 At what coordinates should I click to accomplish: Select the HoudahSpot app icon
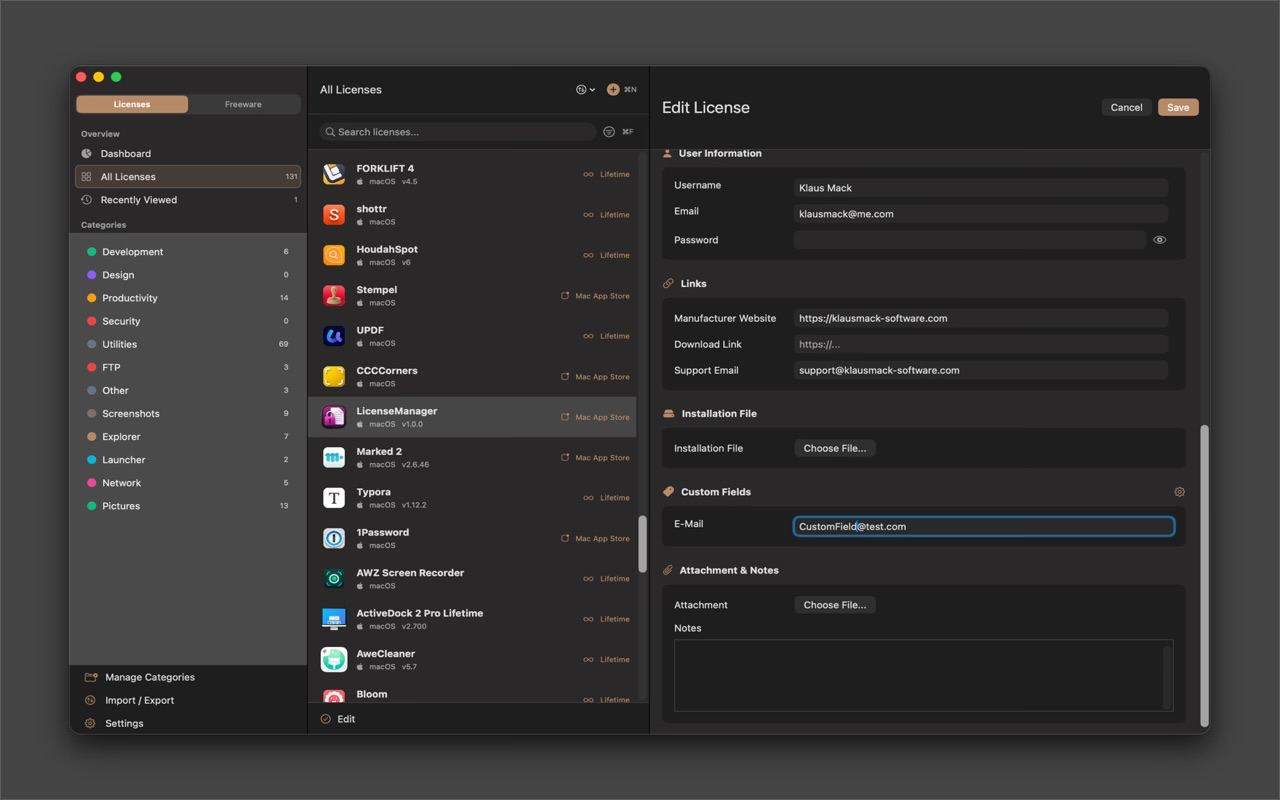point(334,255)
